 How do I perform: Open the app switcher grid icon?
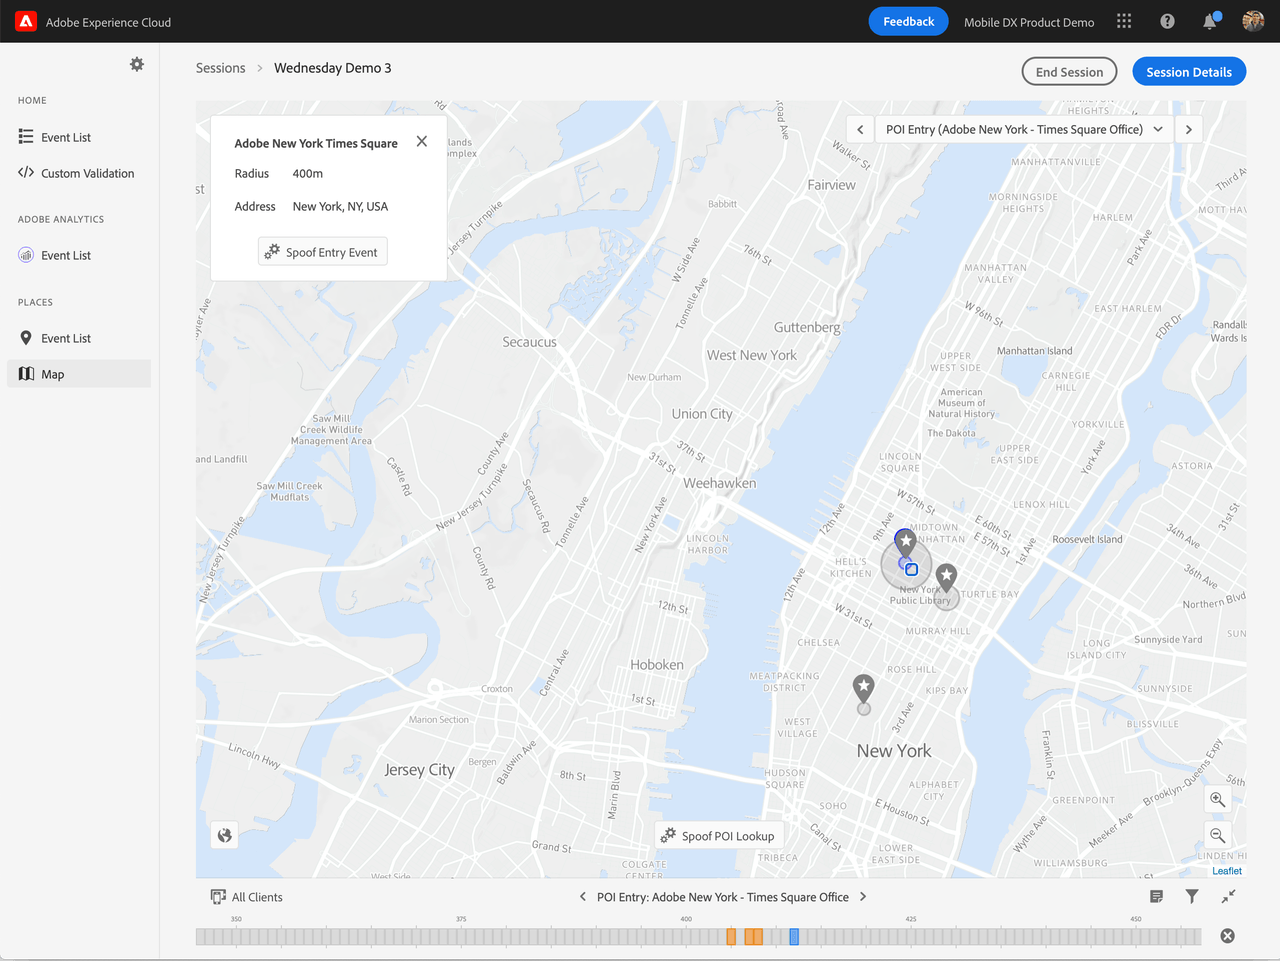click(1124, 21)
